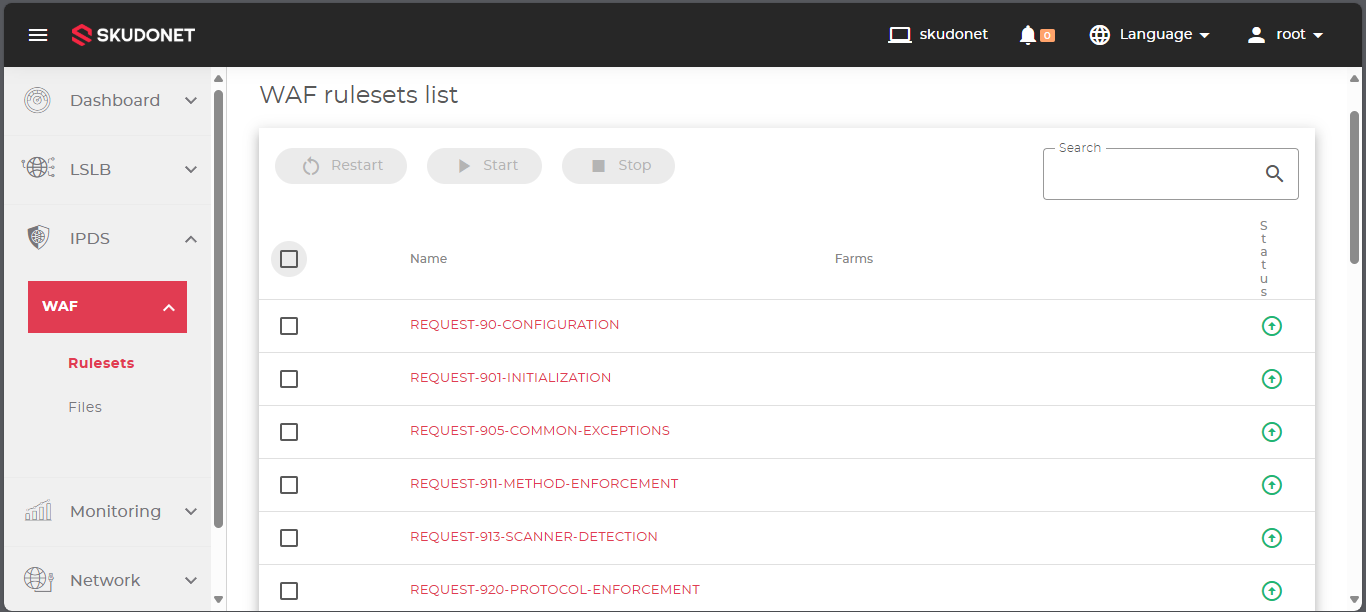Image resolution: width=1366 pixels, height=612 pixels.
Task: Click the Dashboard gauge icon in sidebar
Action: (x=37, y=100)
